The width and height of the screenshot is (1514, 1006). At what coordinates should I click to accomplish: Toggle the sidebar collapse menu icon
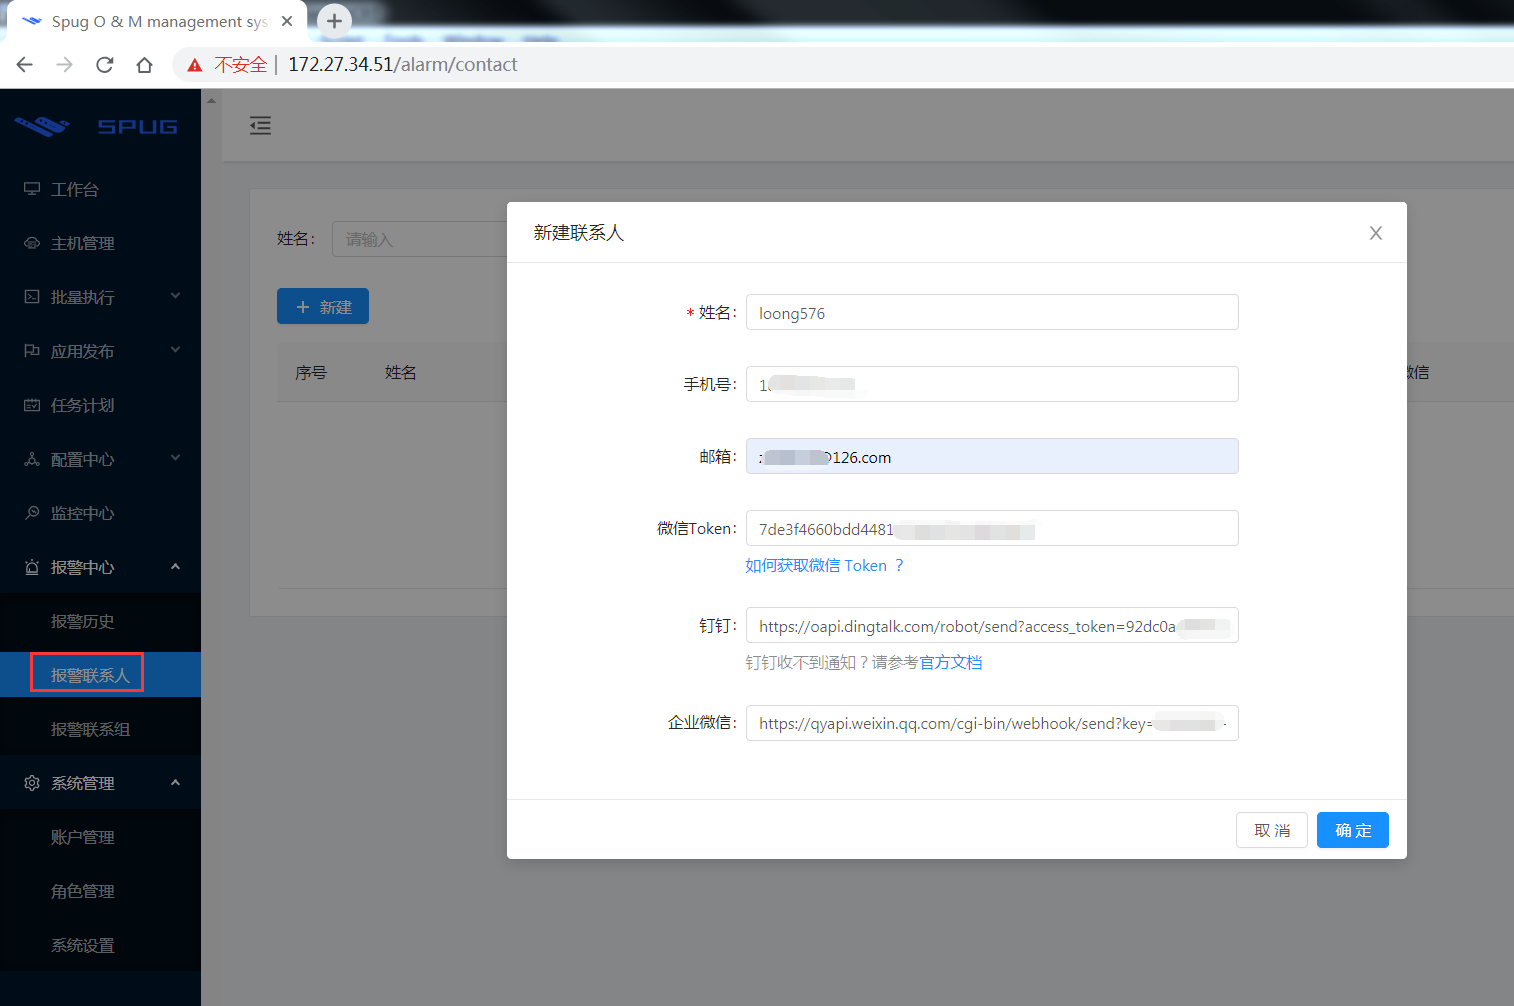click(x=260, y=125)
